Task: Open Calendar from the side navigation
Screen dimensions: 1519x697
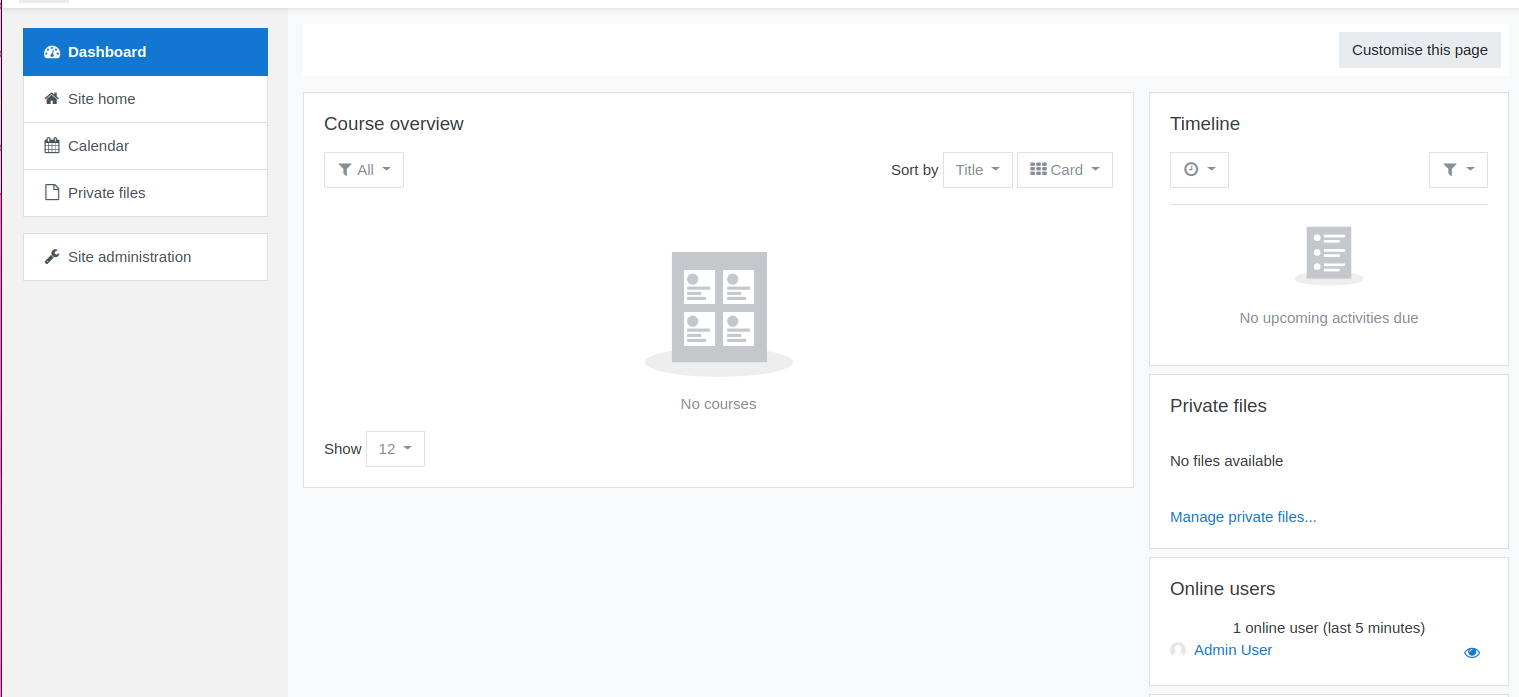Action: click(145, 146)
